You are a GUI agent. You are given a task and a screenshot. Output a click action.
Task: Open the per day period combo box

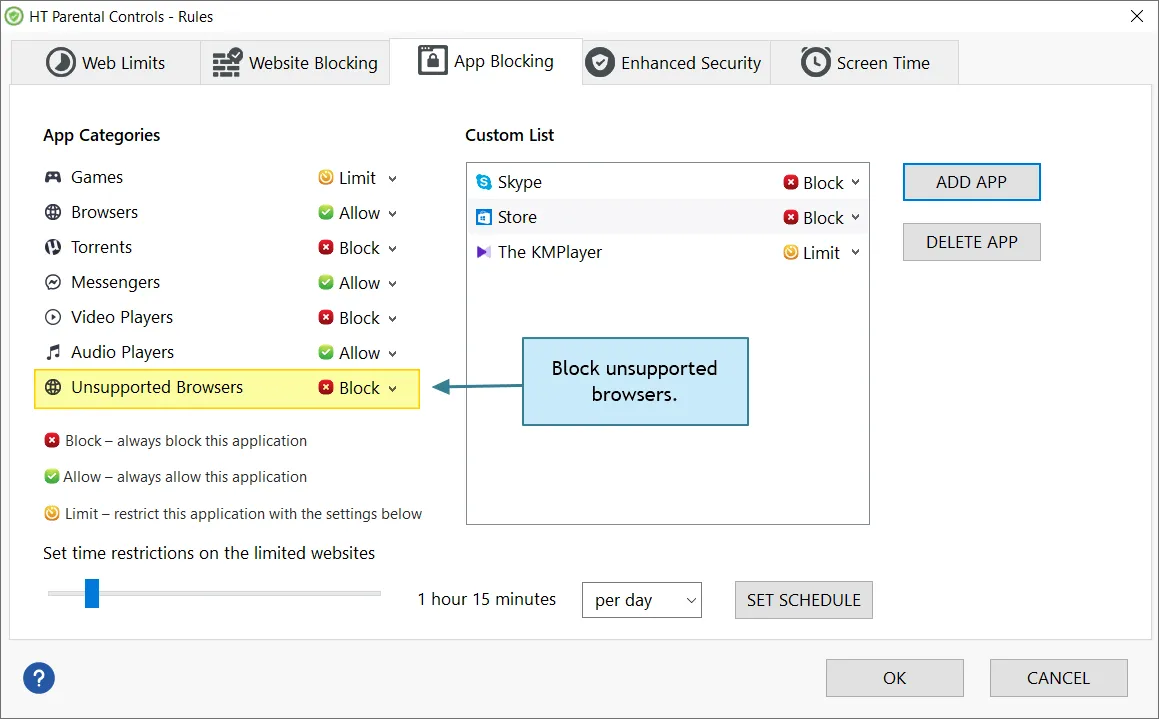click(x=642, y=600)
